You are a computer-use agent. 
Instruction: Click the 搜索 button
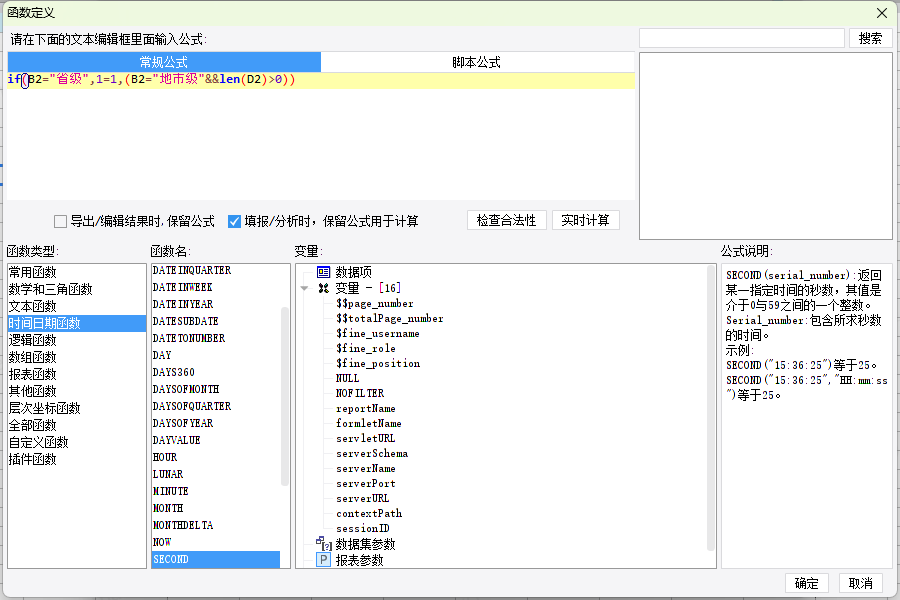pos(870,38)
